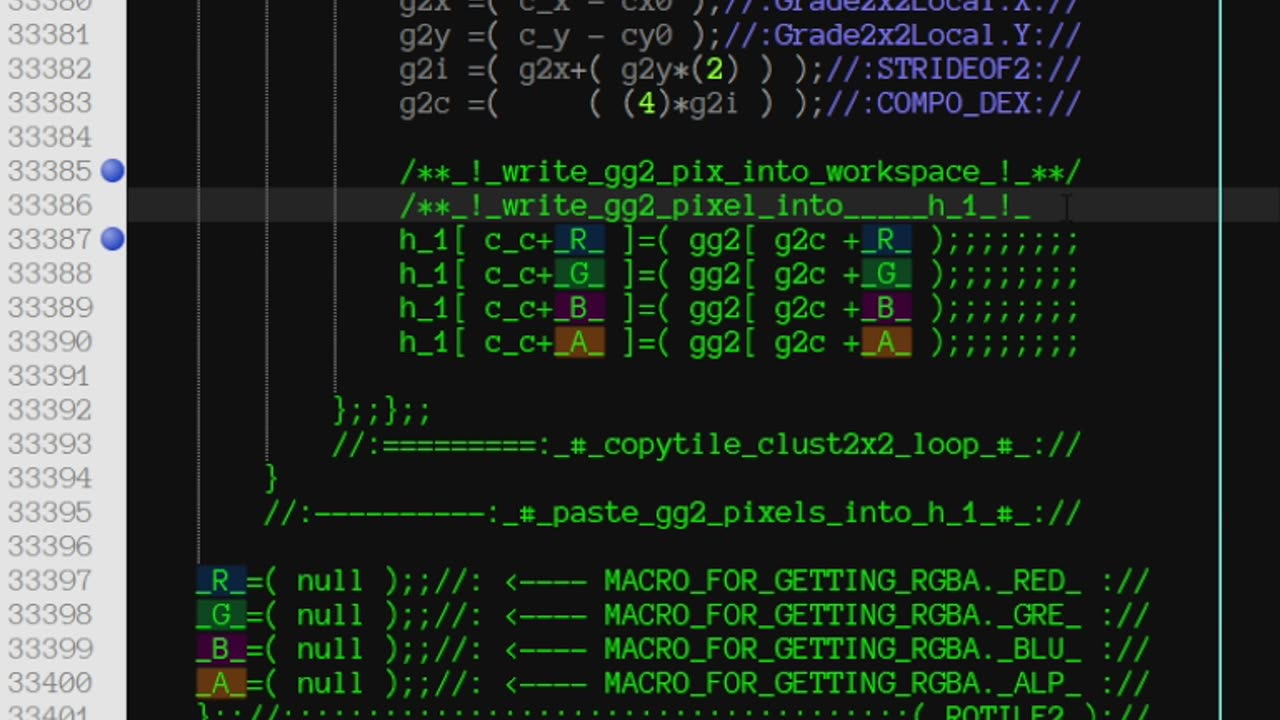
Task: Click the MACRO_FOR_GETTING_RGBA._BLU_ comment
Action: point(842,649)
